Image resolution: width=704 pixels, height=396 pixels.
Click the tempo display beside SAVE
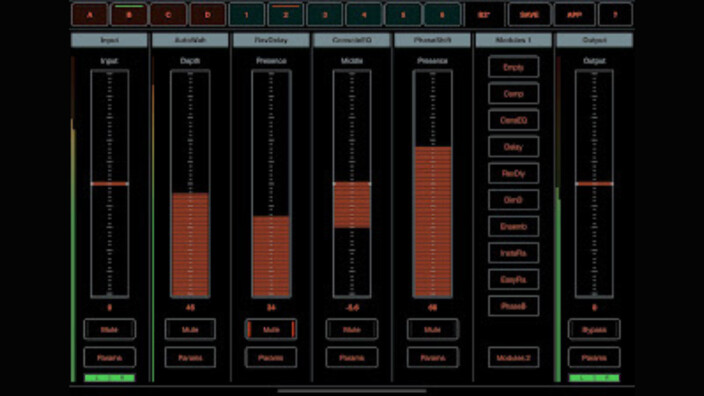click(484, 15)
